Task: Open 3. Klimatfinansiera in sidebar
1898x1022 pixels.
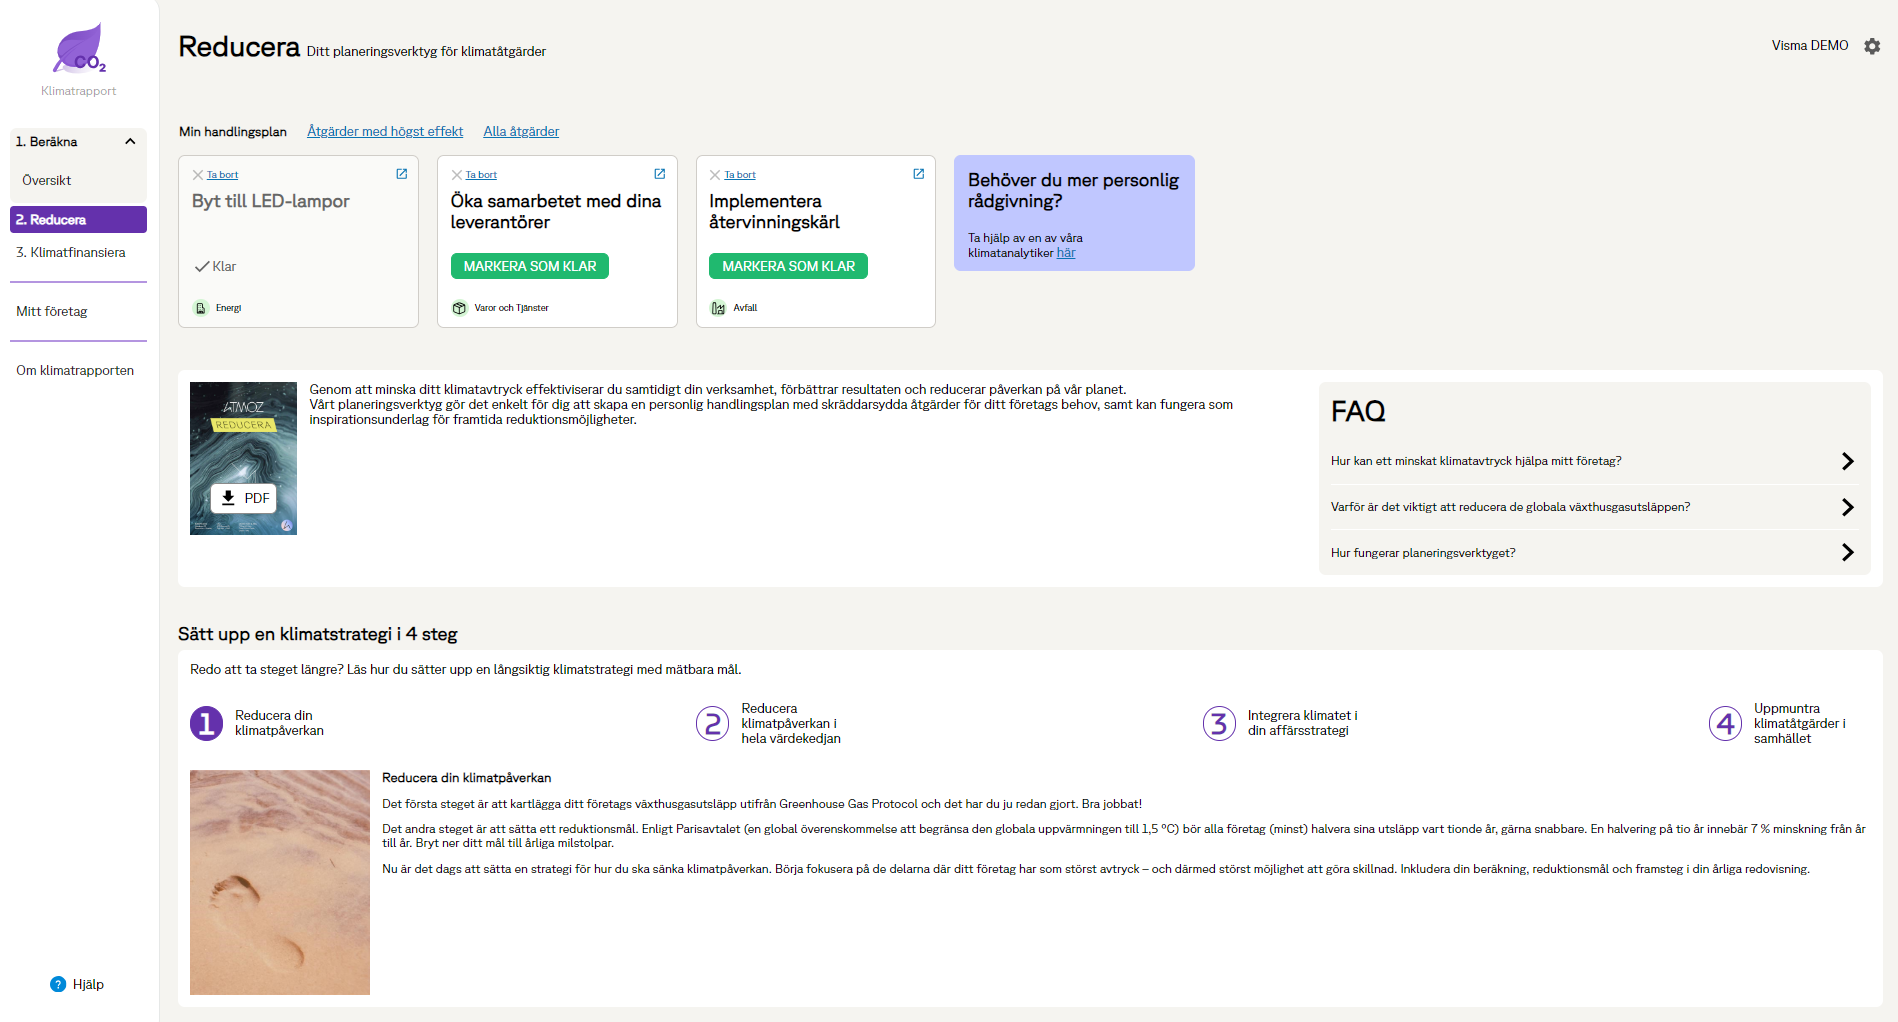Action: 71,253
